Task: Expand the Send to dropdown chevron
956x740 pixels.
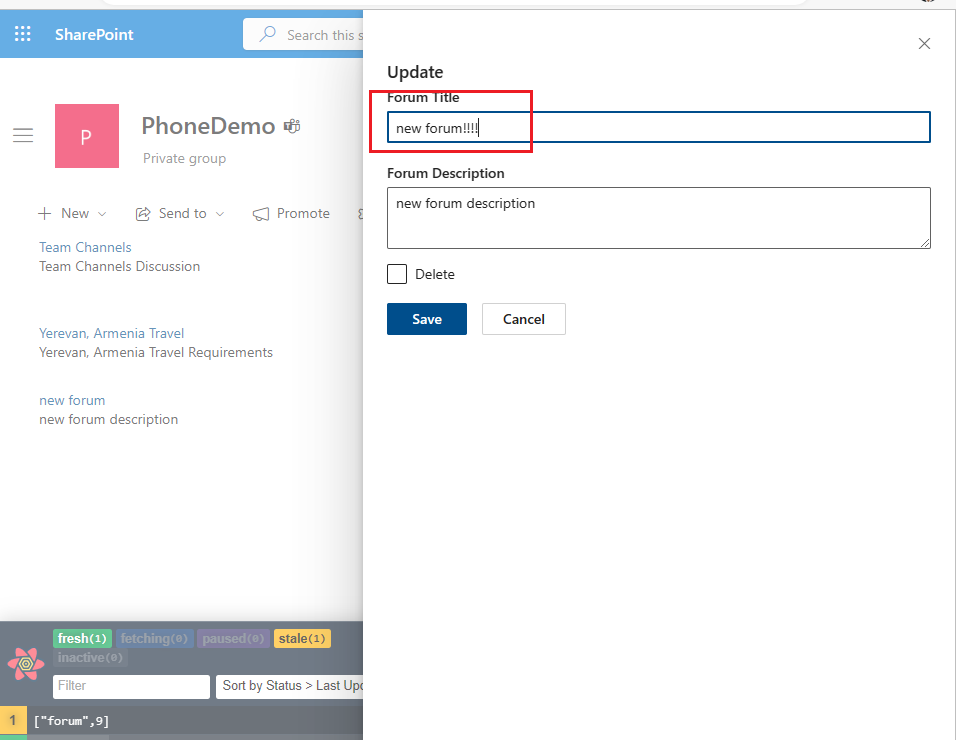Action: coord(220,214)
